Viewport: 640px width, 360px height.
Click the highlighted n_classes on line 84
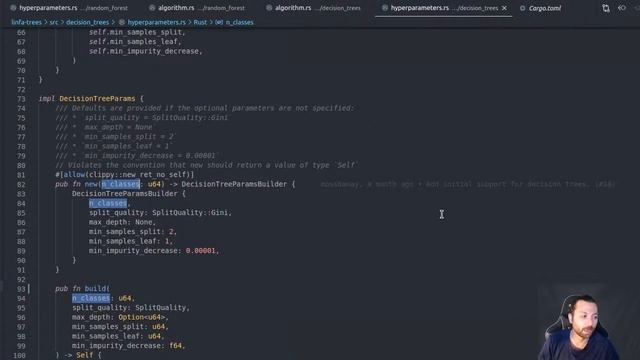(x=108, y=203)
